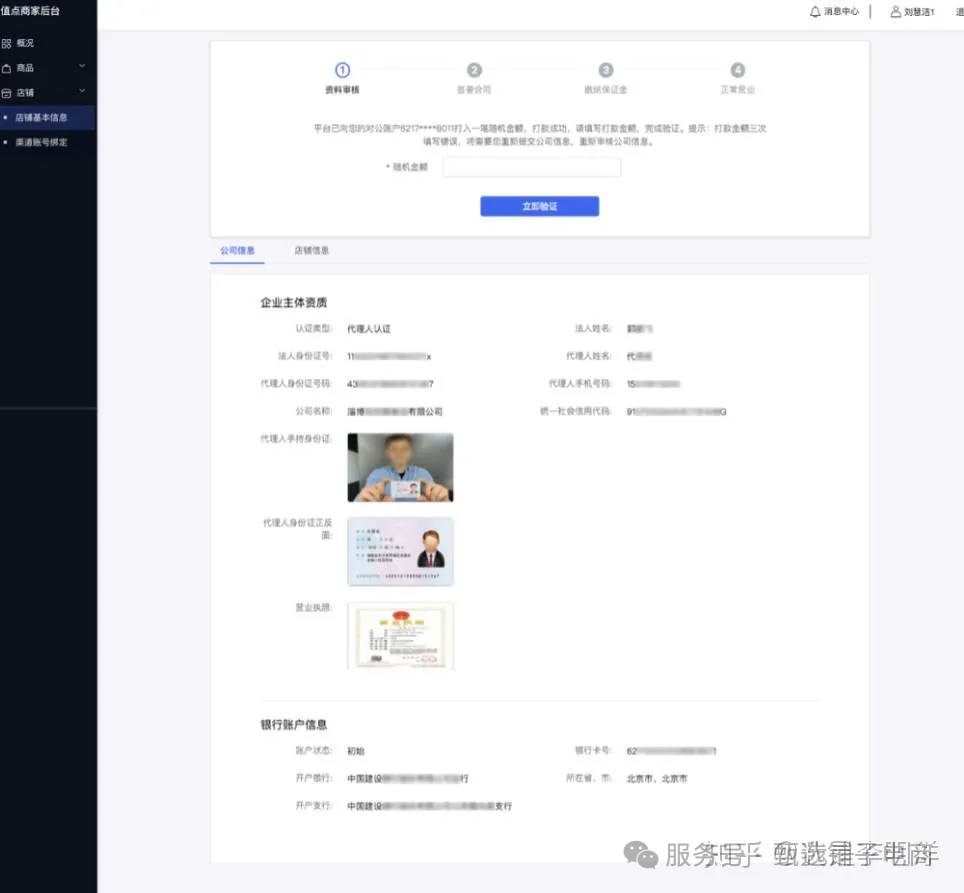Open the 代理人手持身份证 photo thumbnail
Viewport: 964px width, 893px height.
click(400, 467)
